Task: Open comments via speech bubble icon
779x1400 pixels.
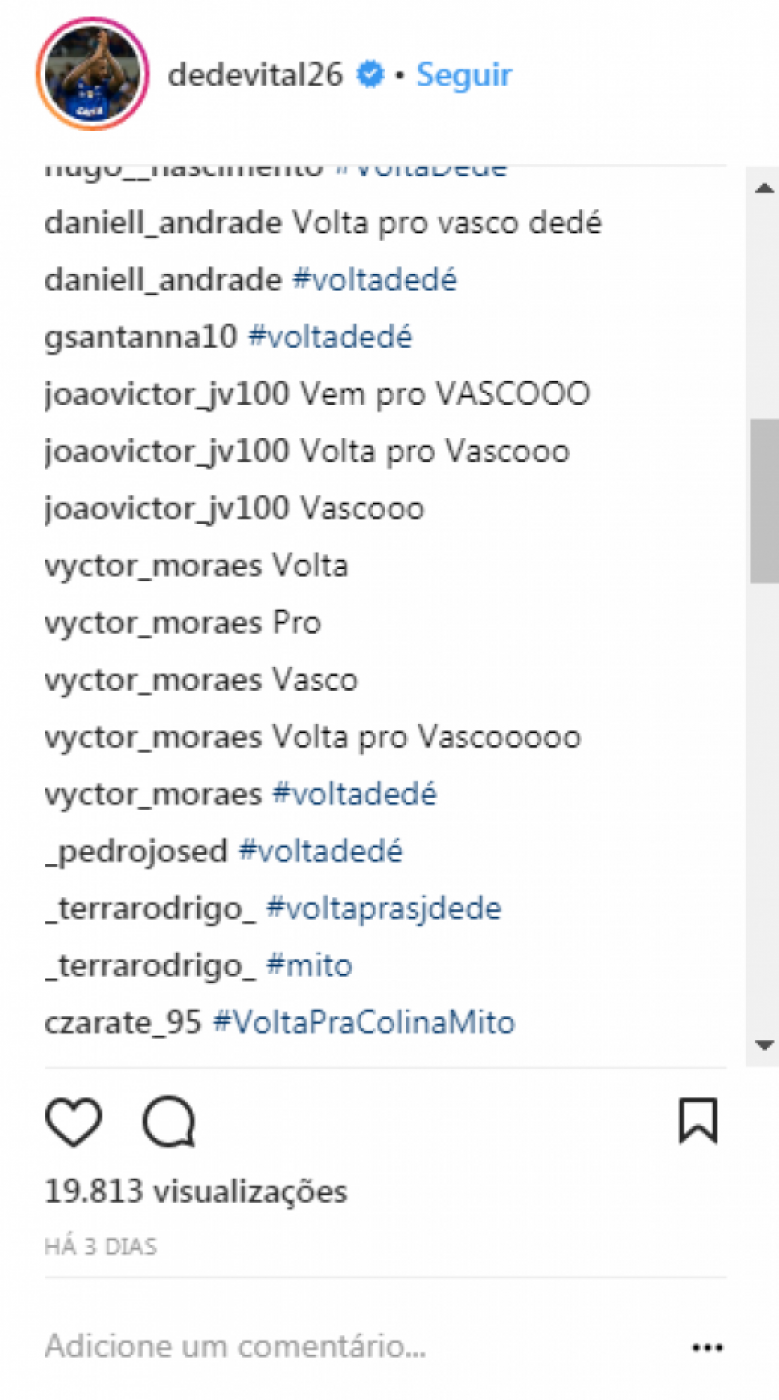Action: point(169,1121)
